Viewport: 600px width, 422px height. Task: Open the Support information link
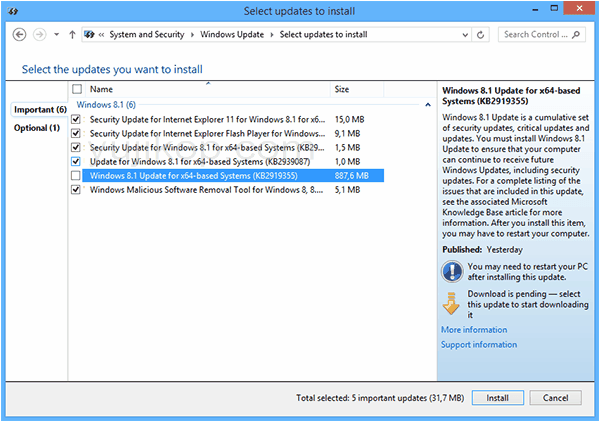[479, 345]
